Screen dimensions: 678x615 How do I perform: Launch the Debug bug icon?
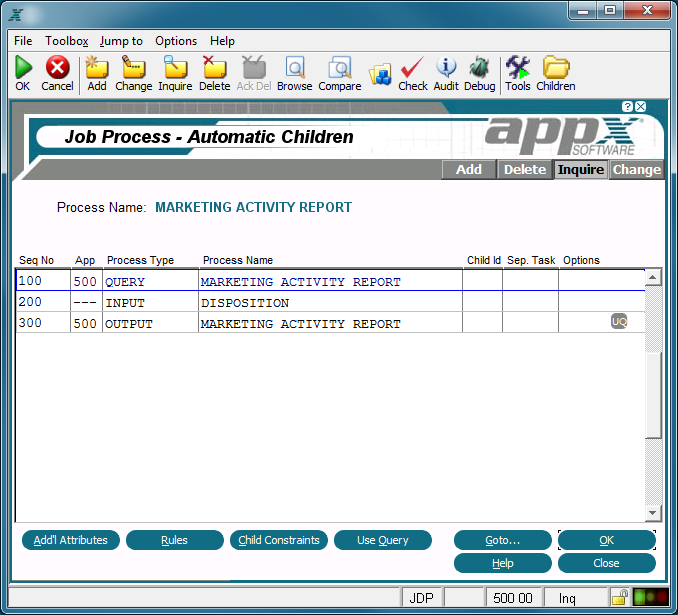pyautogui.click(x=480, y=67)
